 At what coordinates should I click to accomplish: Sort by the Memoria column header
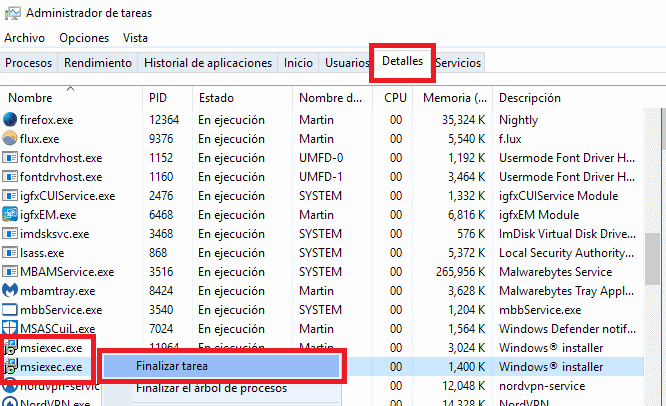452,98
